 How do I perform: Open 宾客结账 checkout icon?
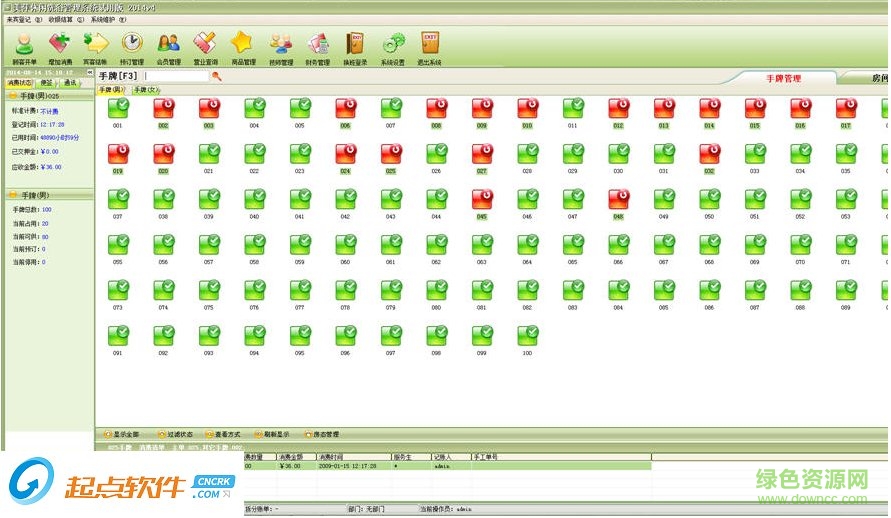point(95,48)
